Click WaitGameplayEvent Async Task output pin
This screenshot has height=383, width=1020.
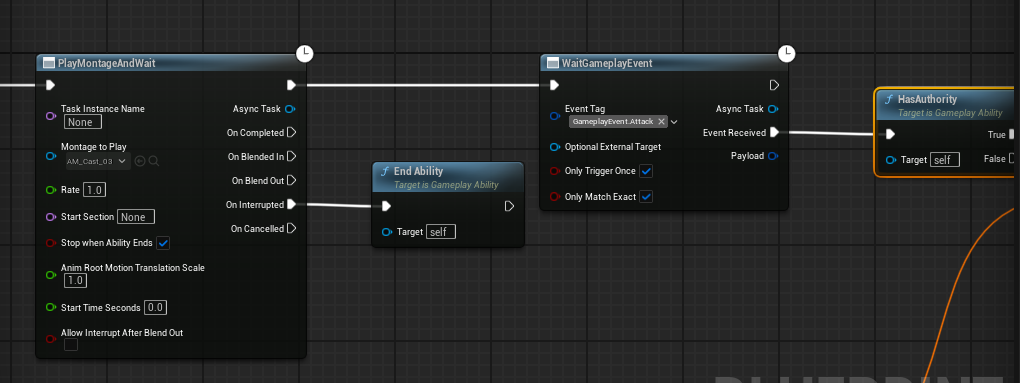point(773,109)
